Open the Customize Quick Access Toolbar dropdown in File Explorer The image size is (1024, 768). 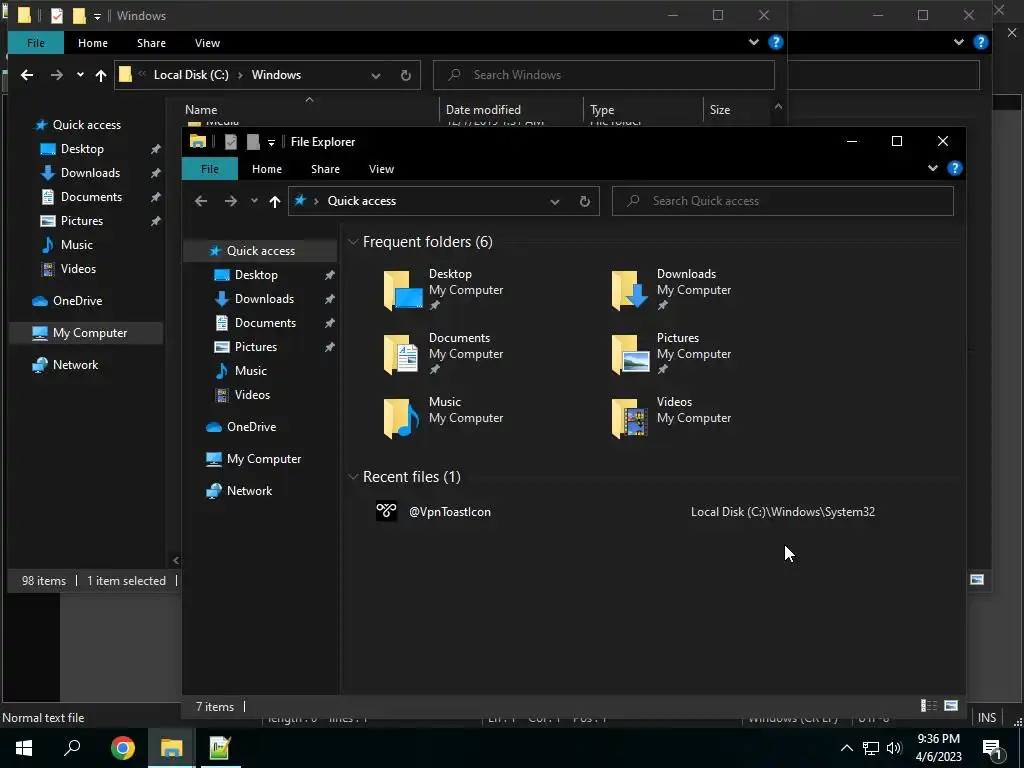tap(272, 142)
